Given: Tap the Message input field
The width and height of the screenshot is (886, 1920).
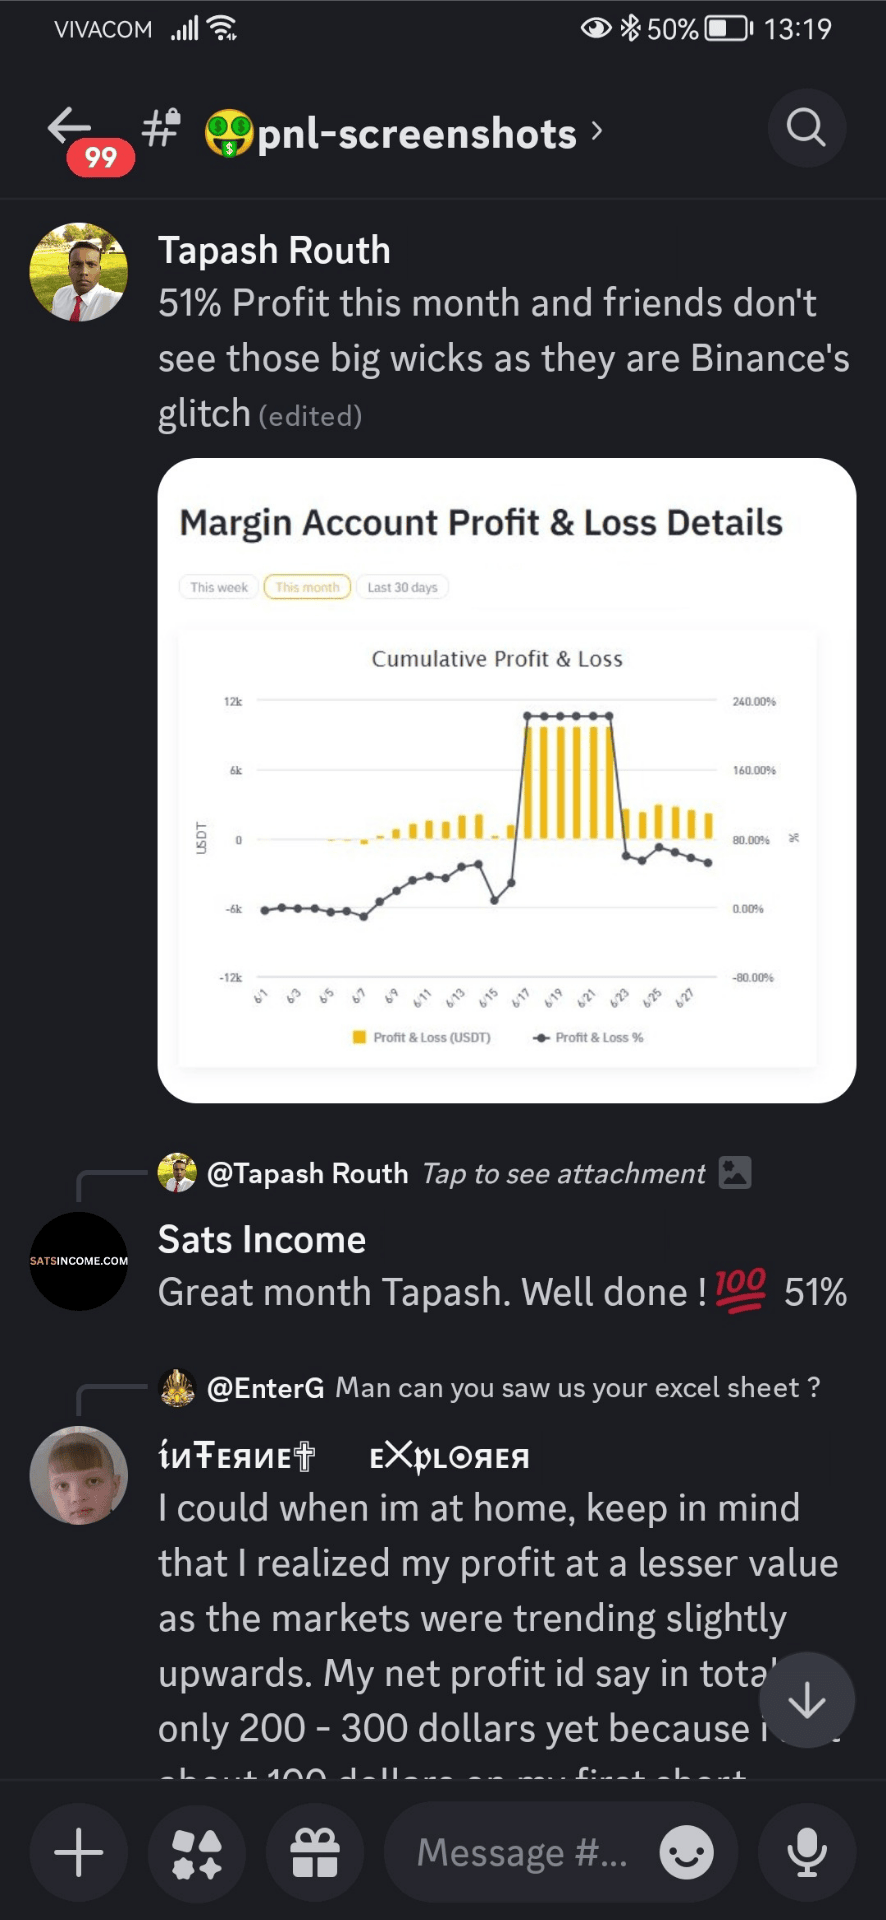Looking at the screenshot, I should 522,1853.
